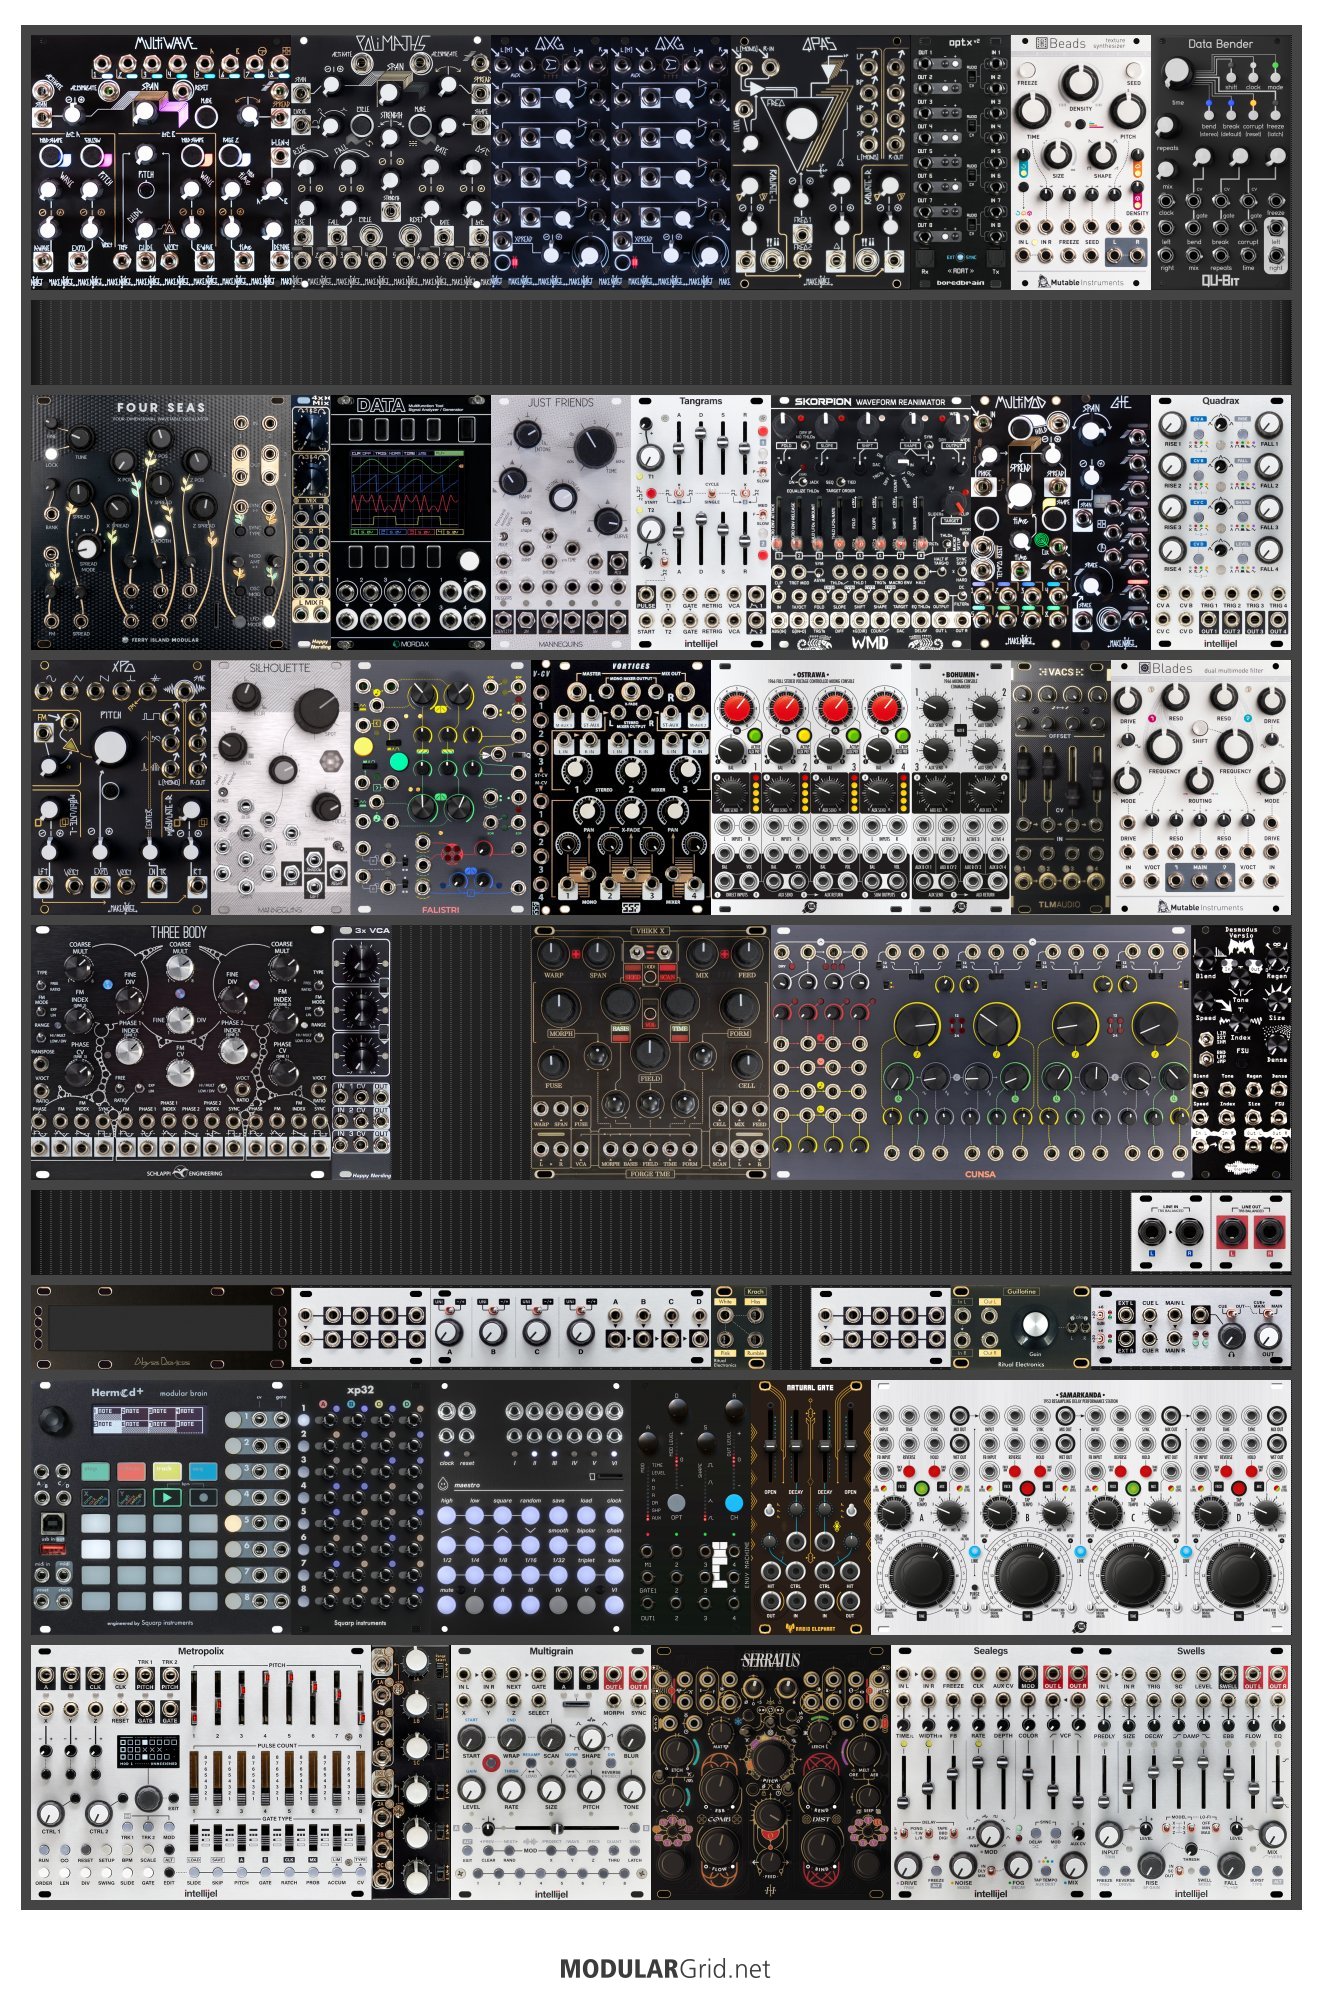Select the Data Bender module
The height and width of the screenshot is (1990, 1332).
(x=1221, y=163)
